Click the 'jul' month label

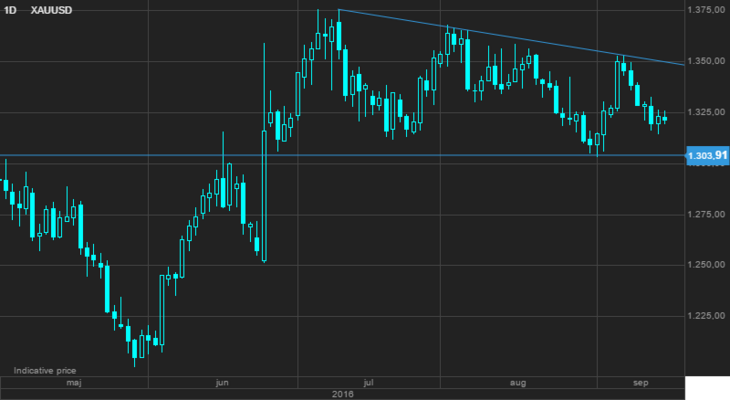click(x=370, y=383)
